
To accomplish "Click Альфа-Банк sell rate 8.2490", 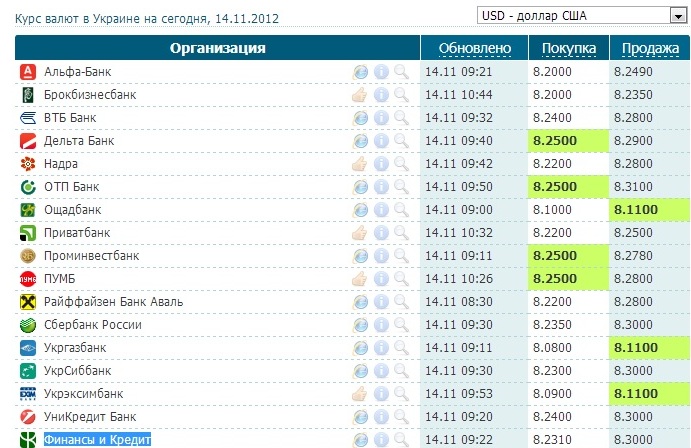I will coord(633,72).
